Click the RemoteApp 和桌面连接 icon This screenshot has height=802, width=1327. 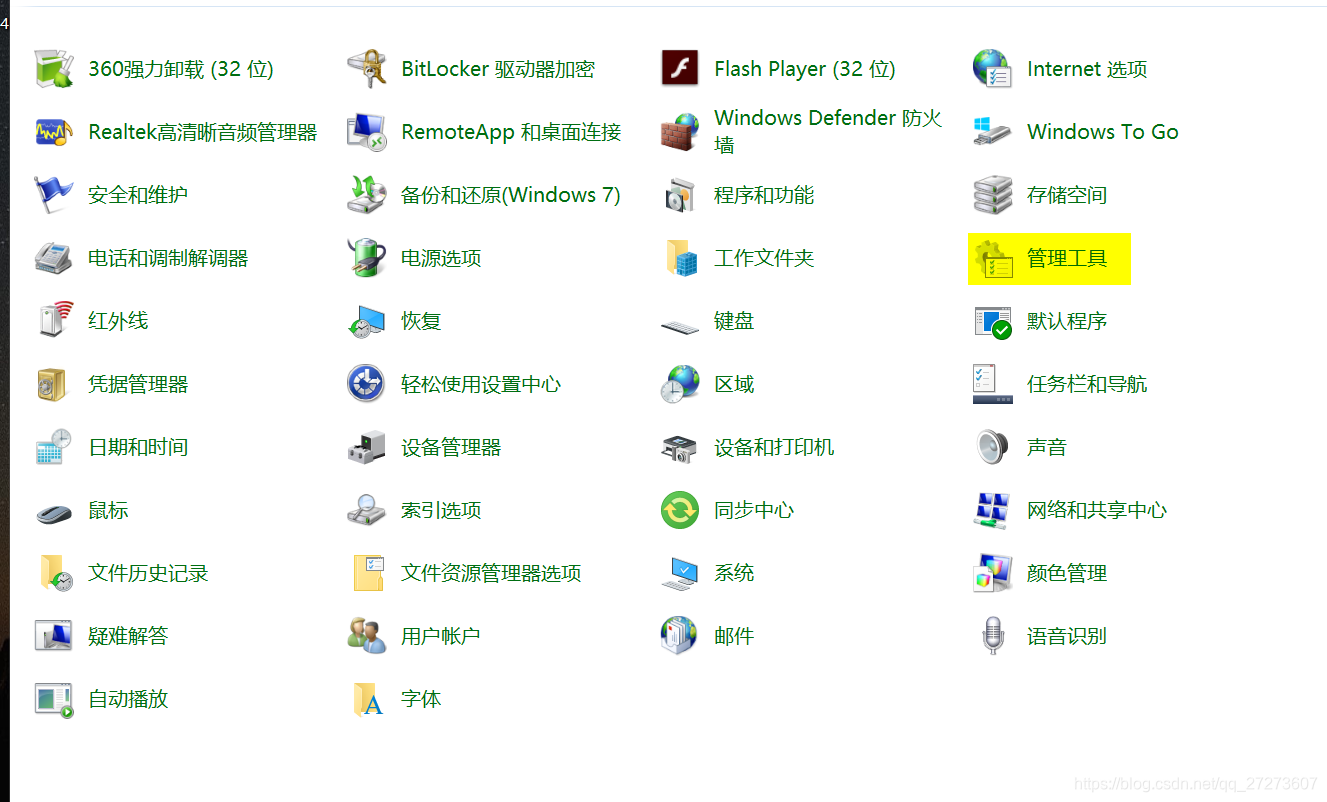(367, 132)
